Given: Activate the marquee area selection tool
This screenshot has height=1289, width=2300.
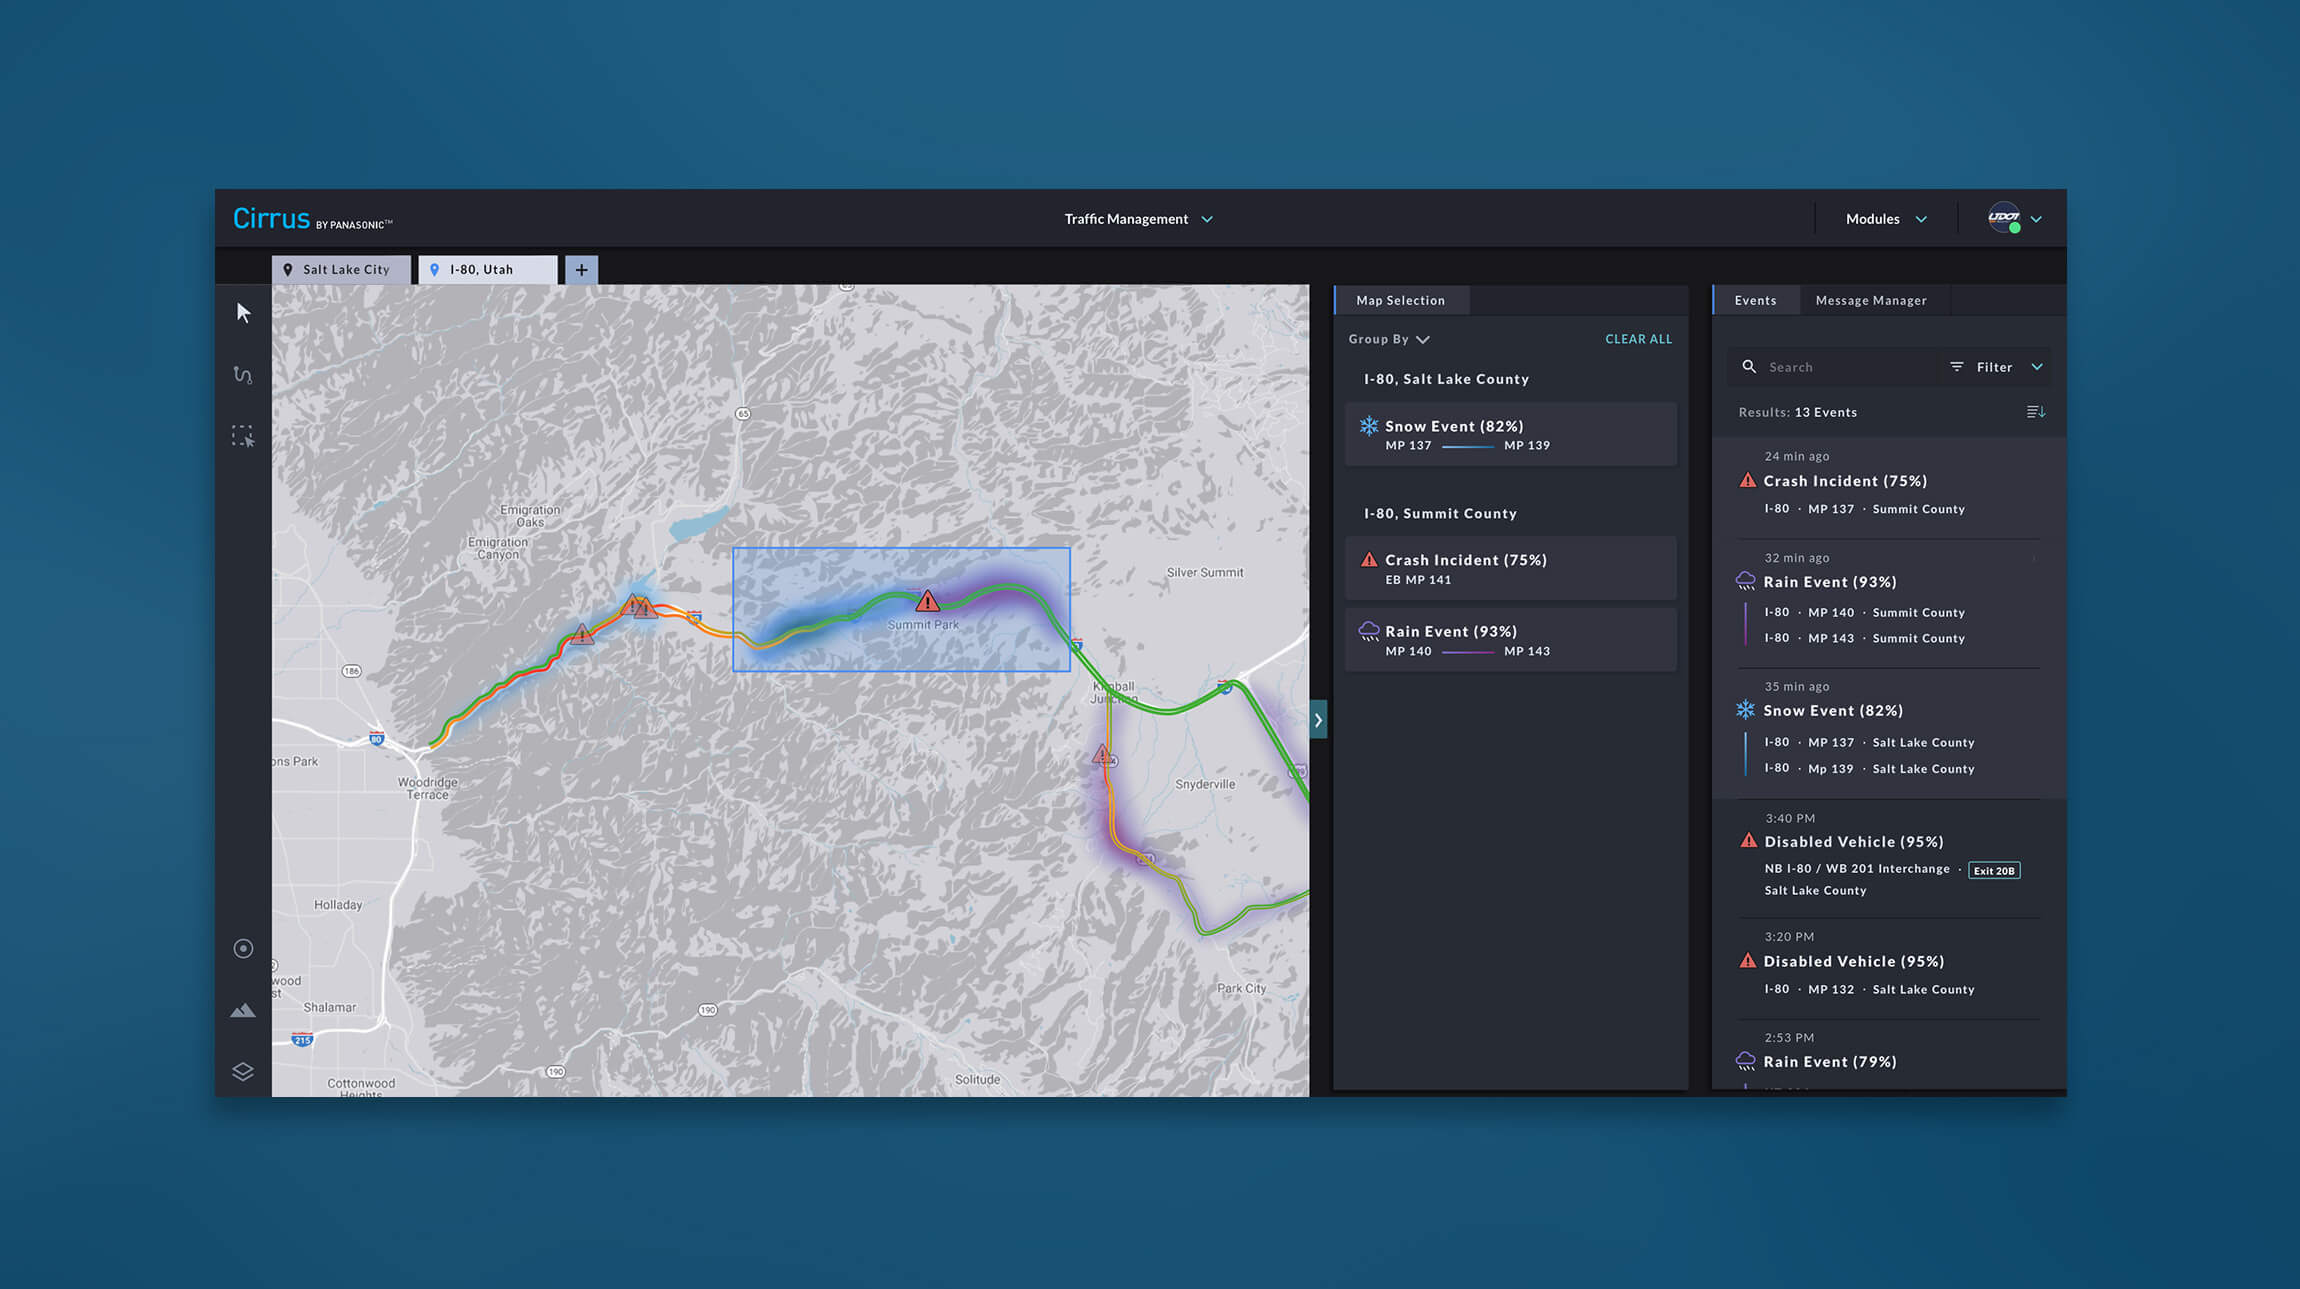Looking at the screenshot, I should click(243, 436).
